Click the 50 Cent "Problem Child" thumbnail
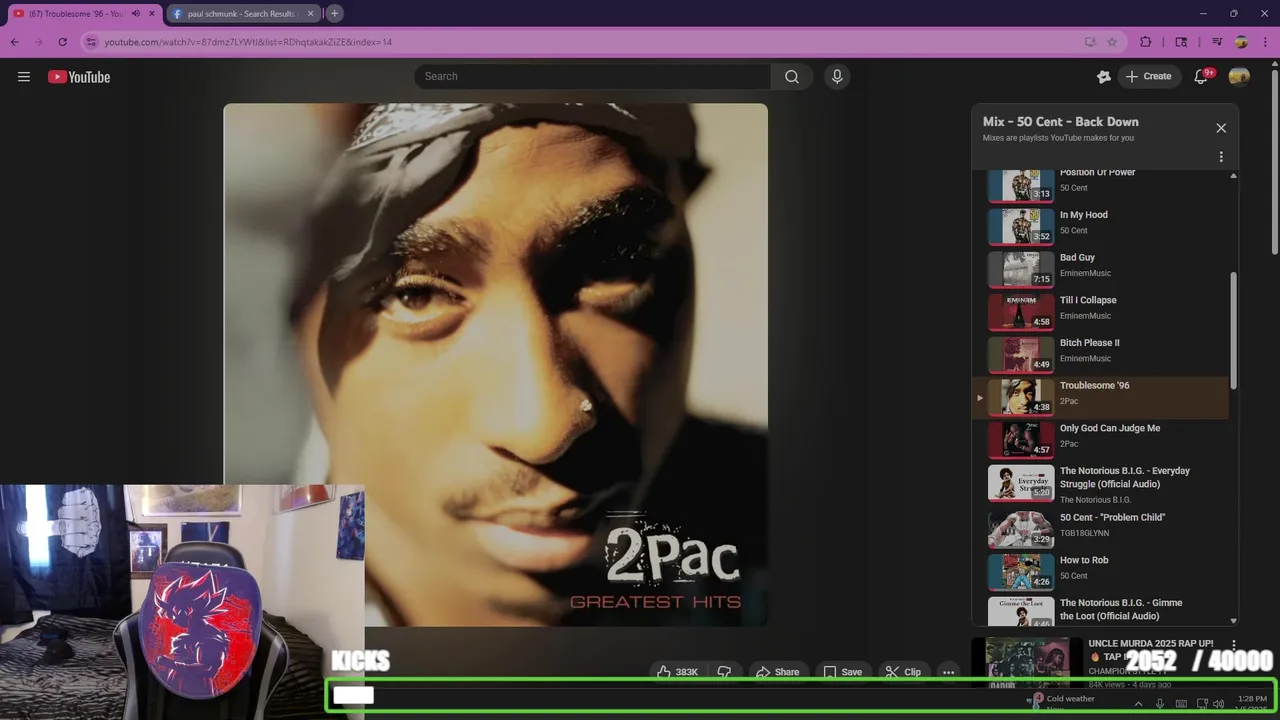Image resolution: width=1280 pixels, height=720 pixels. click(x=1021, y=529)
